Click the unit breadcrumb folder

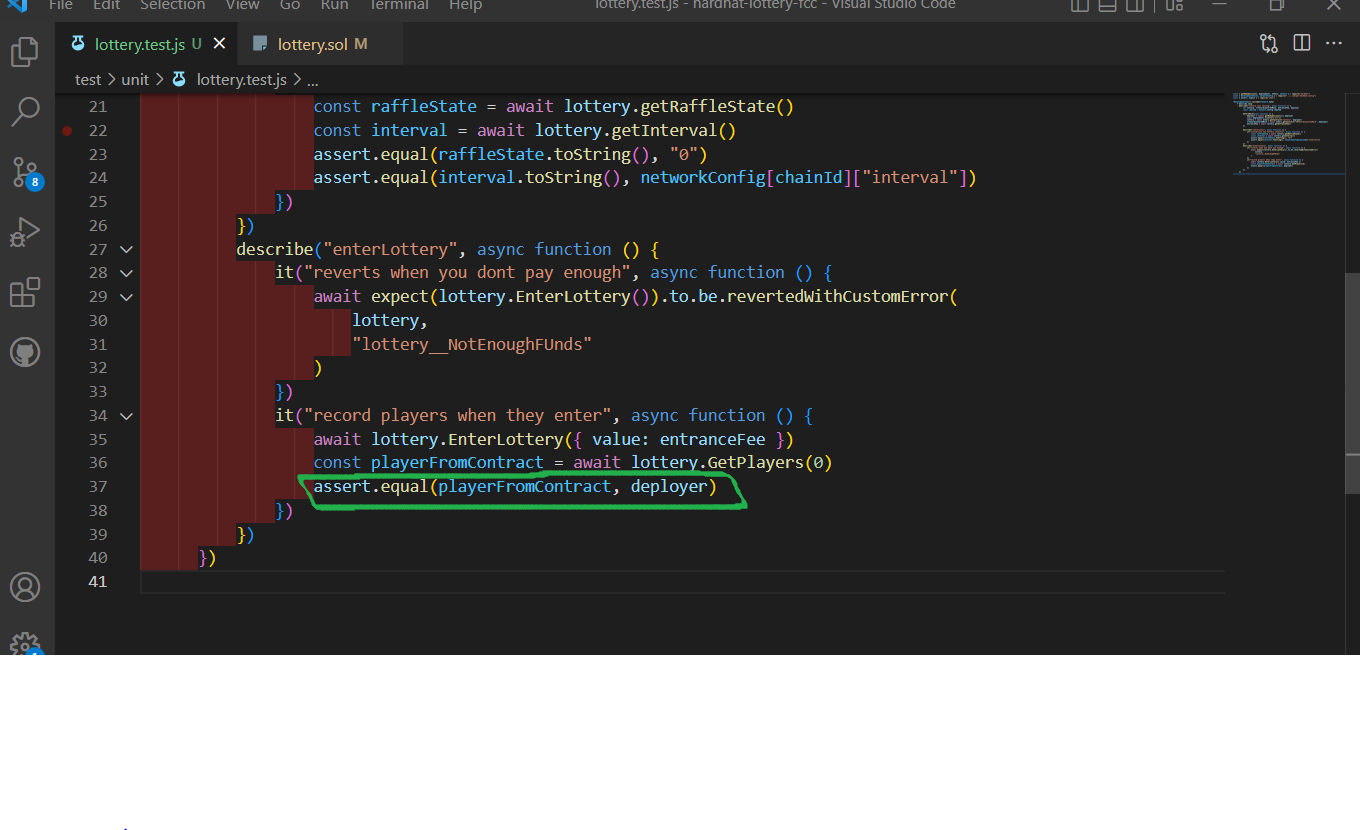(135, 79)
